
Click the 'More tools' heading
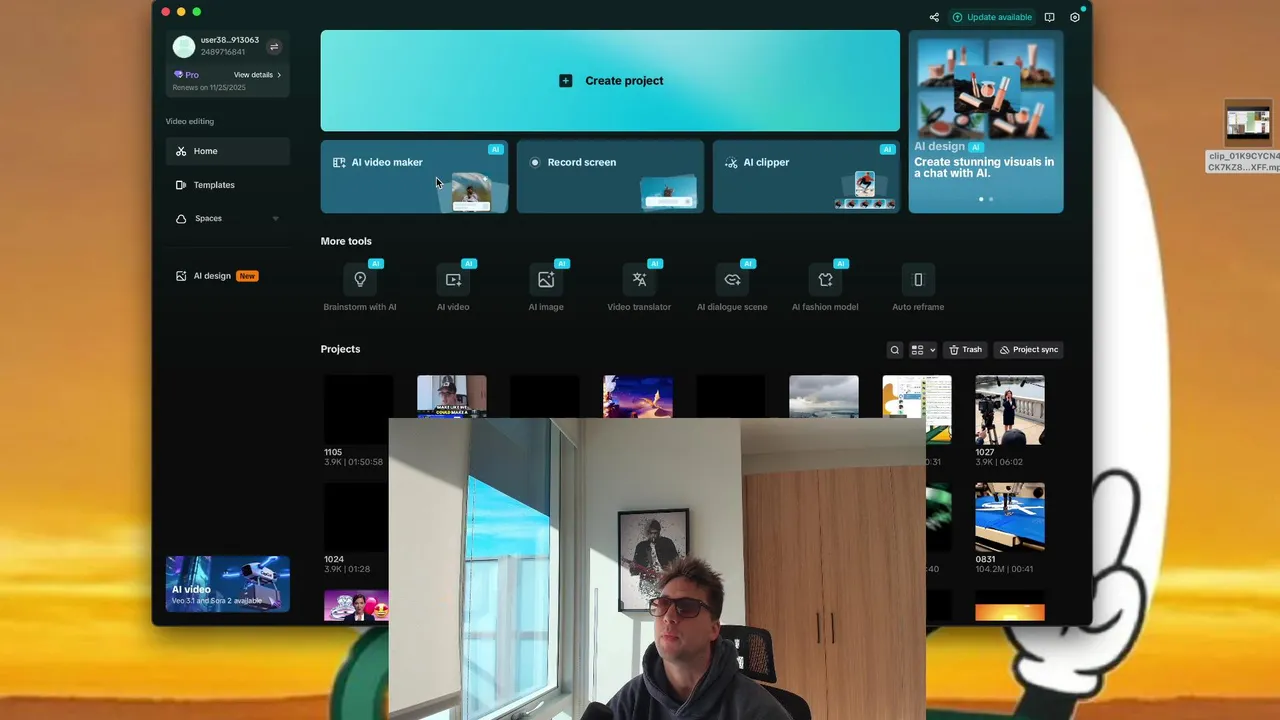[346, 241]
